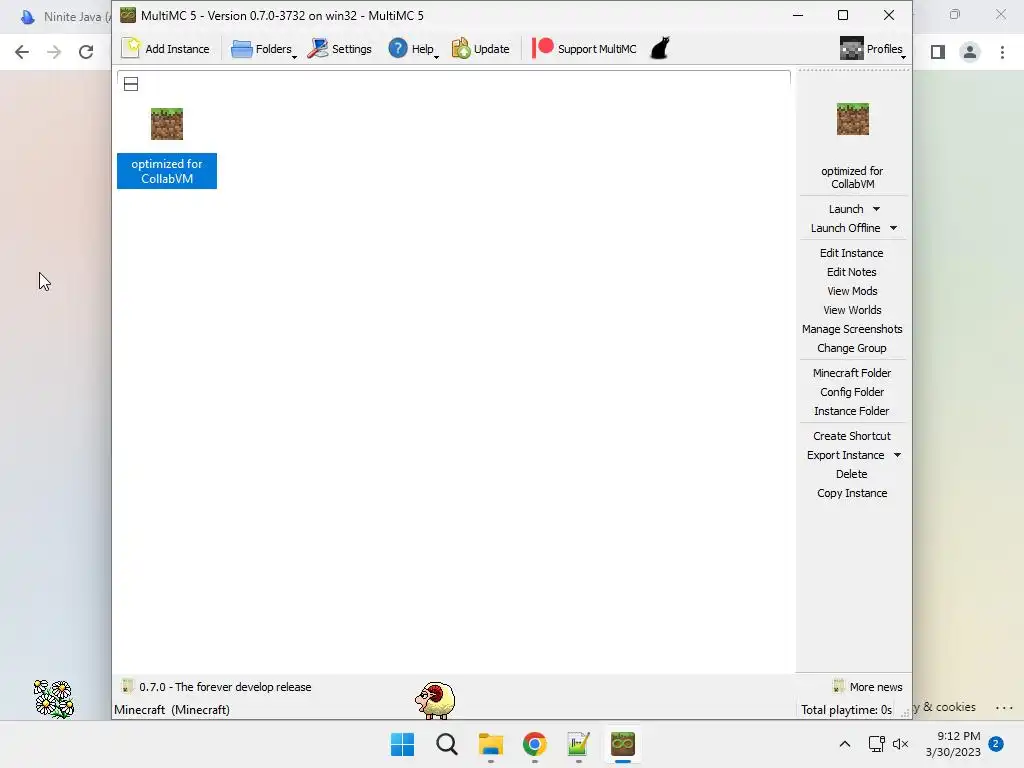Click the MultiMC window title icon
1024x768 pixels.
(x=128, y=15)
